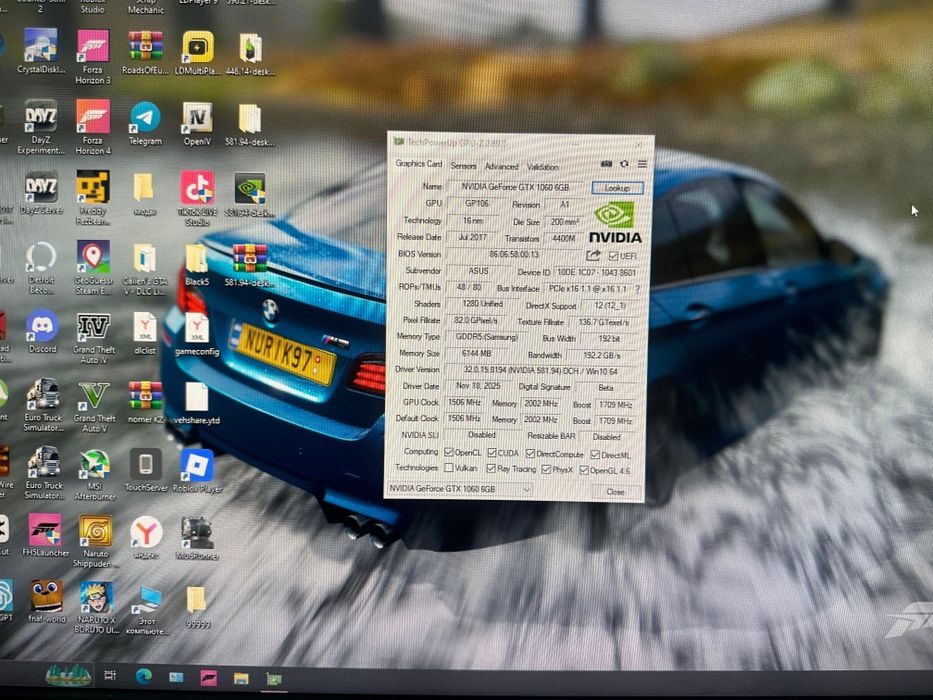Select the dlclist XML file
The image size is (933, 700).
[145, 333]
